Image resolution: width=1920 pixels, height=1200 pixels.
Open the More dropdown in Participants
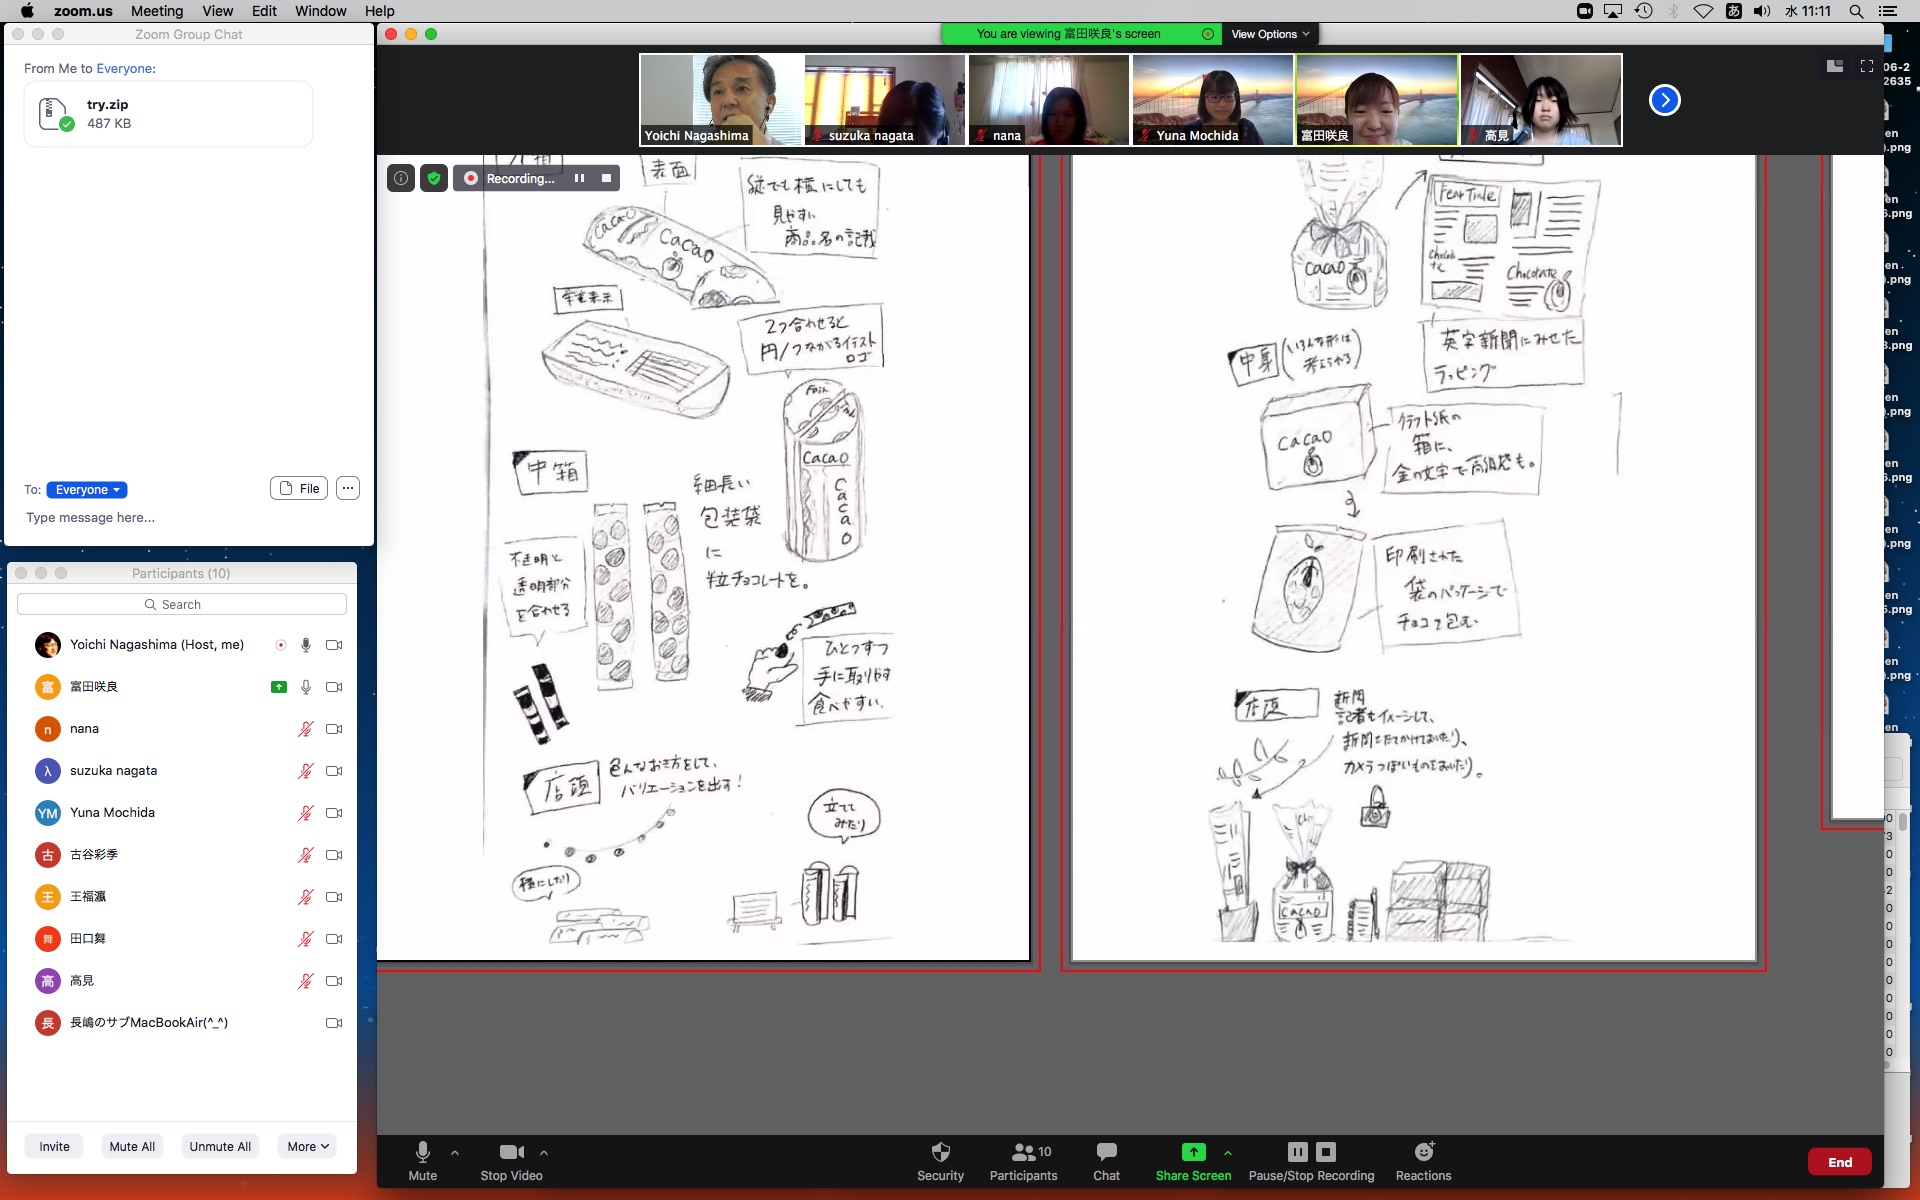click(x=307, y=1146)
